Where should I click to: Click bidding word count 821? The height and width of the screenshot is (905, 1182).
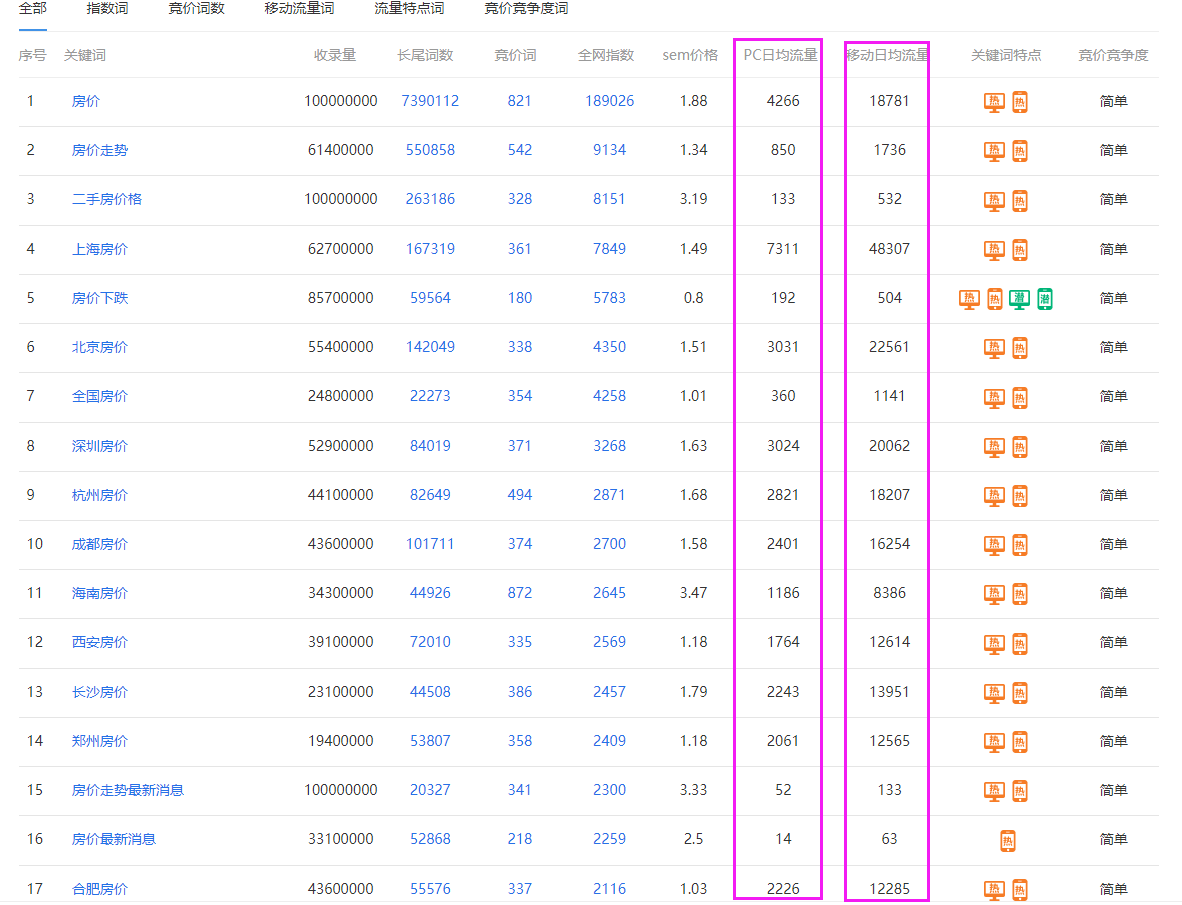coord(519,101)
